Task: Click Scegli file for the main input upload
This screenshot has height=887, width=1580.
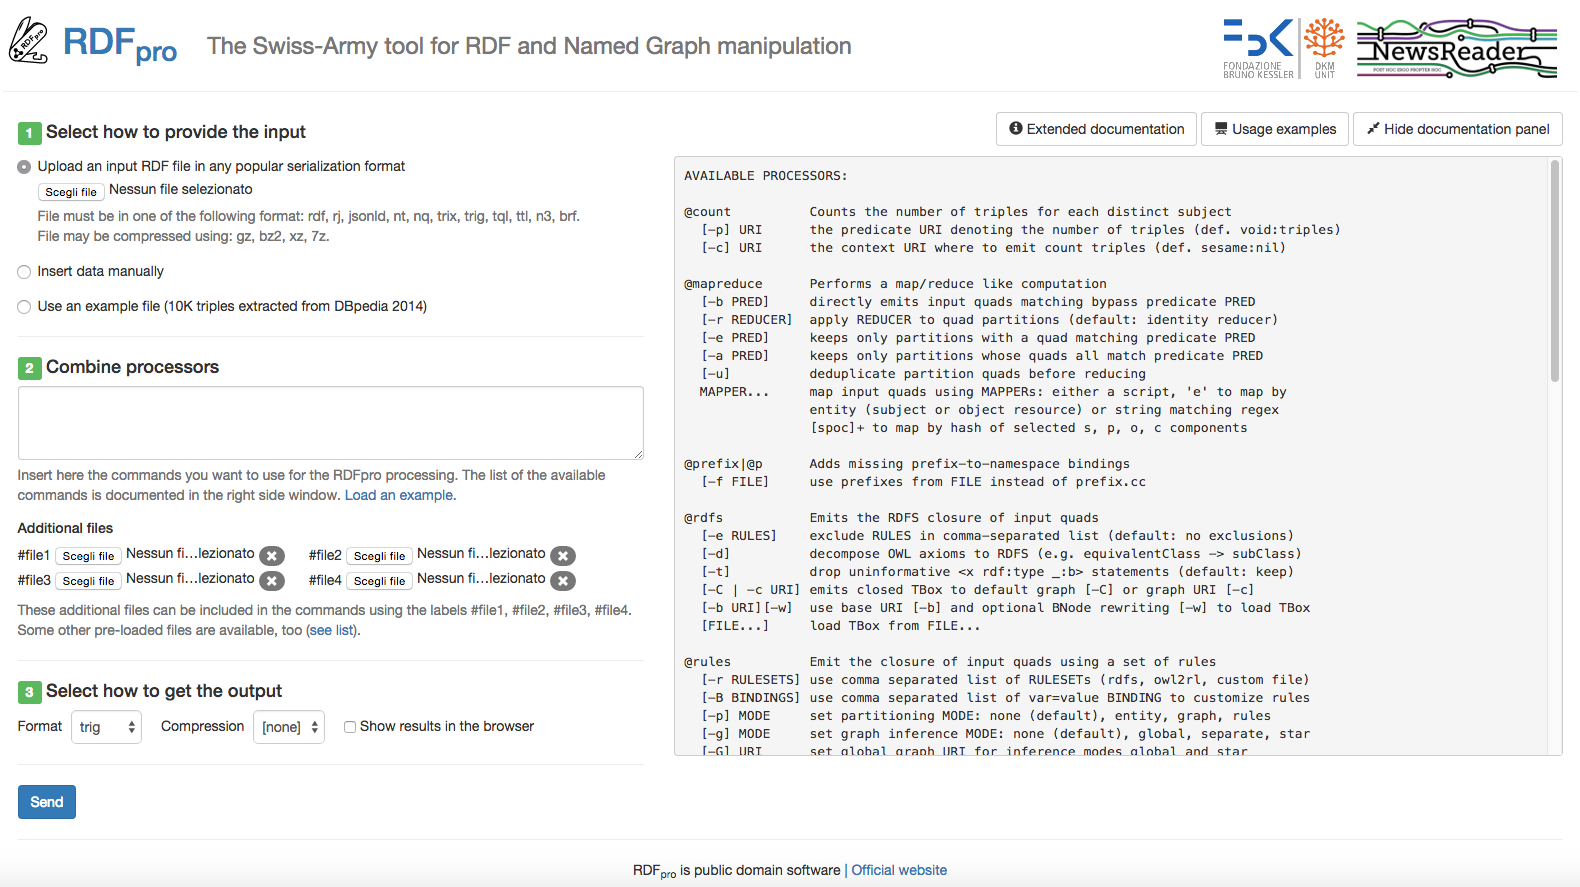Action: 71,192
